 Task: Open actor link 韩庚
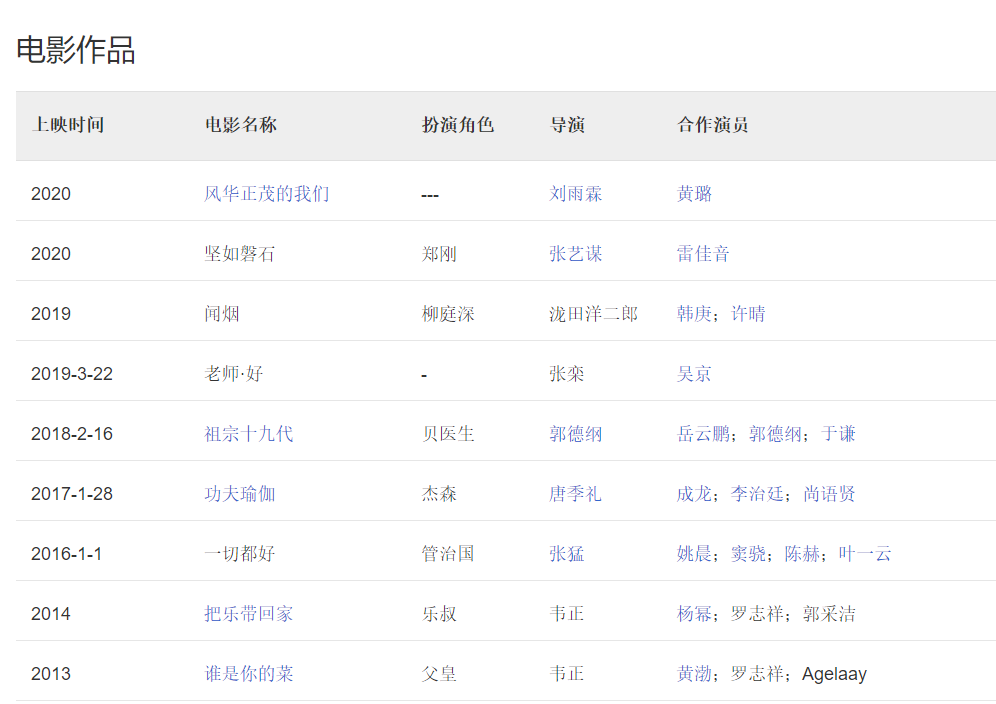tap(694, 313)
